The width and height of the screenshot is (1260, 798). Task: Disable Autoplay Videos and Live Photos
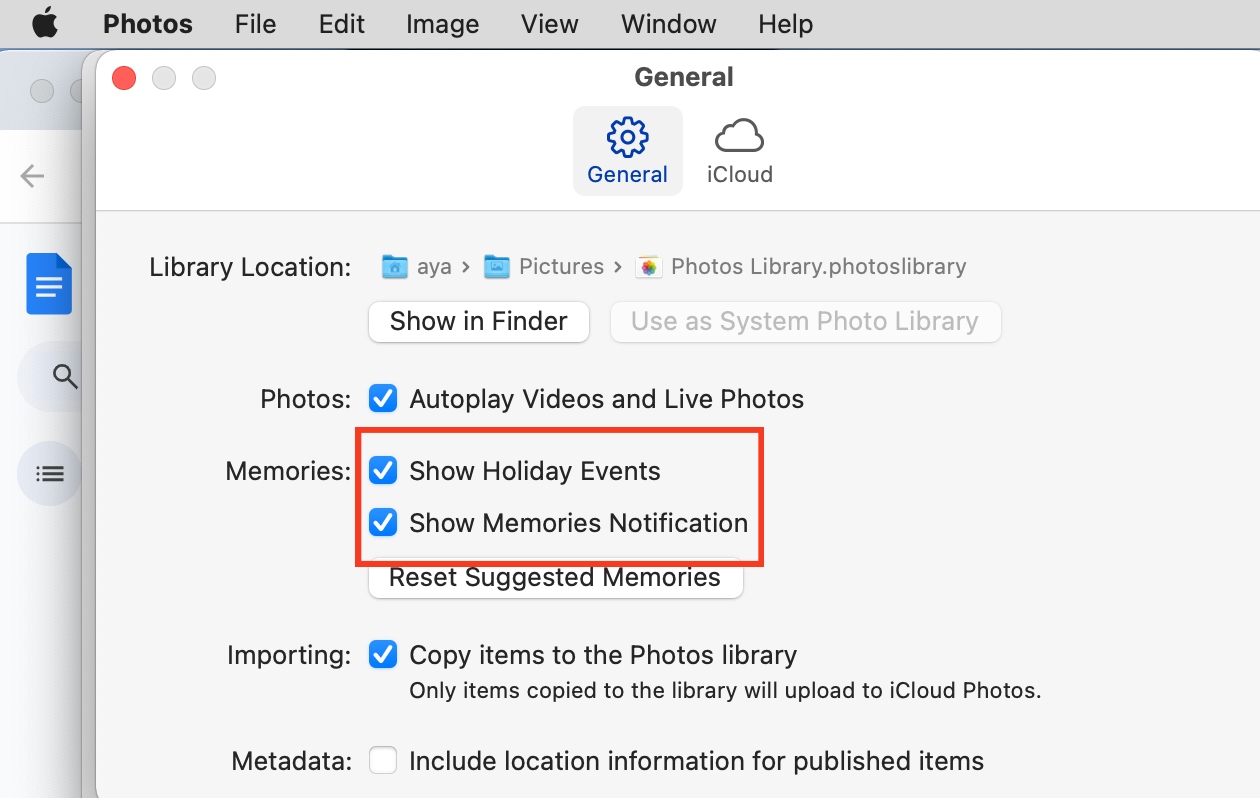[383, 398]
